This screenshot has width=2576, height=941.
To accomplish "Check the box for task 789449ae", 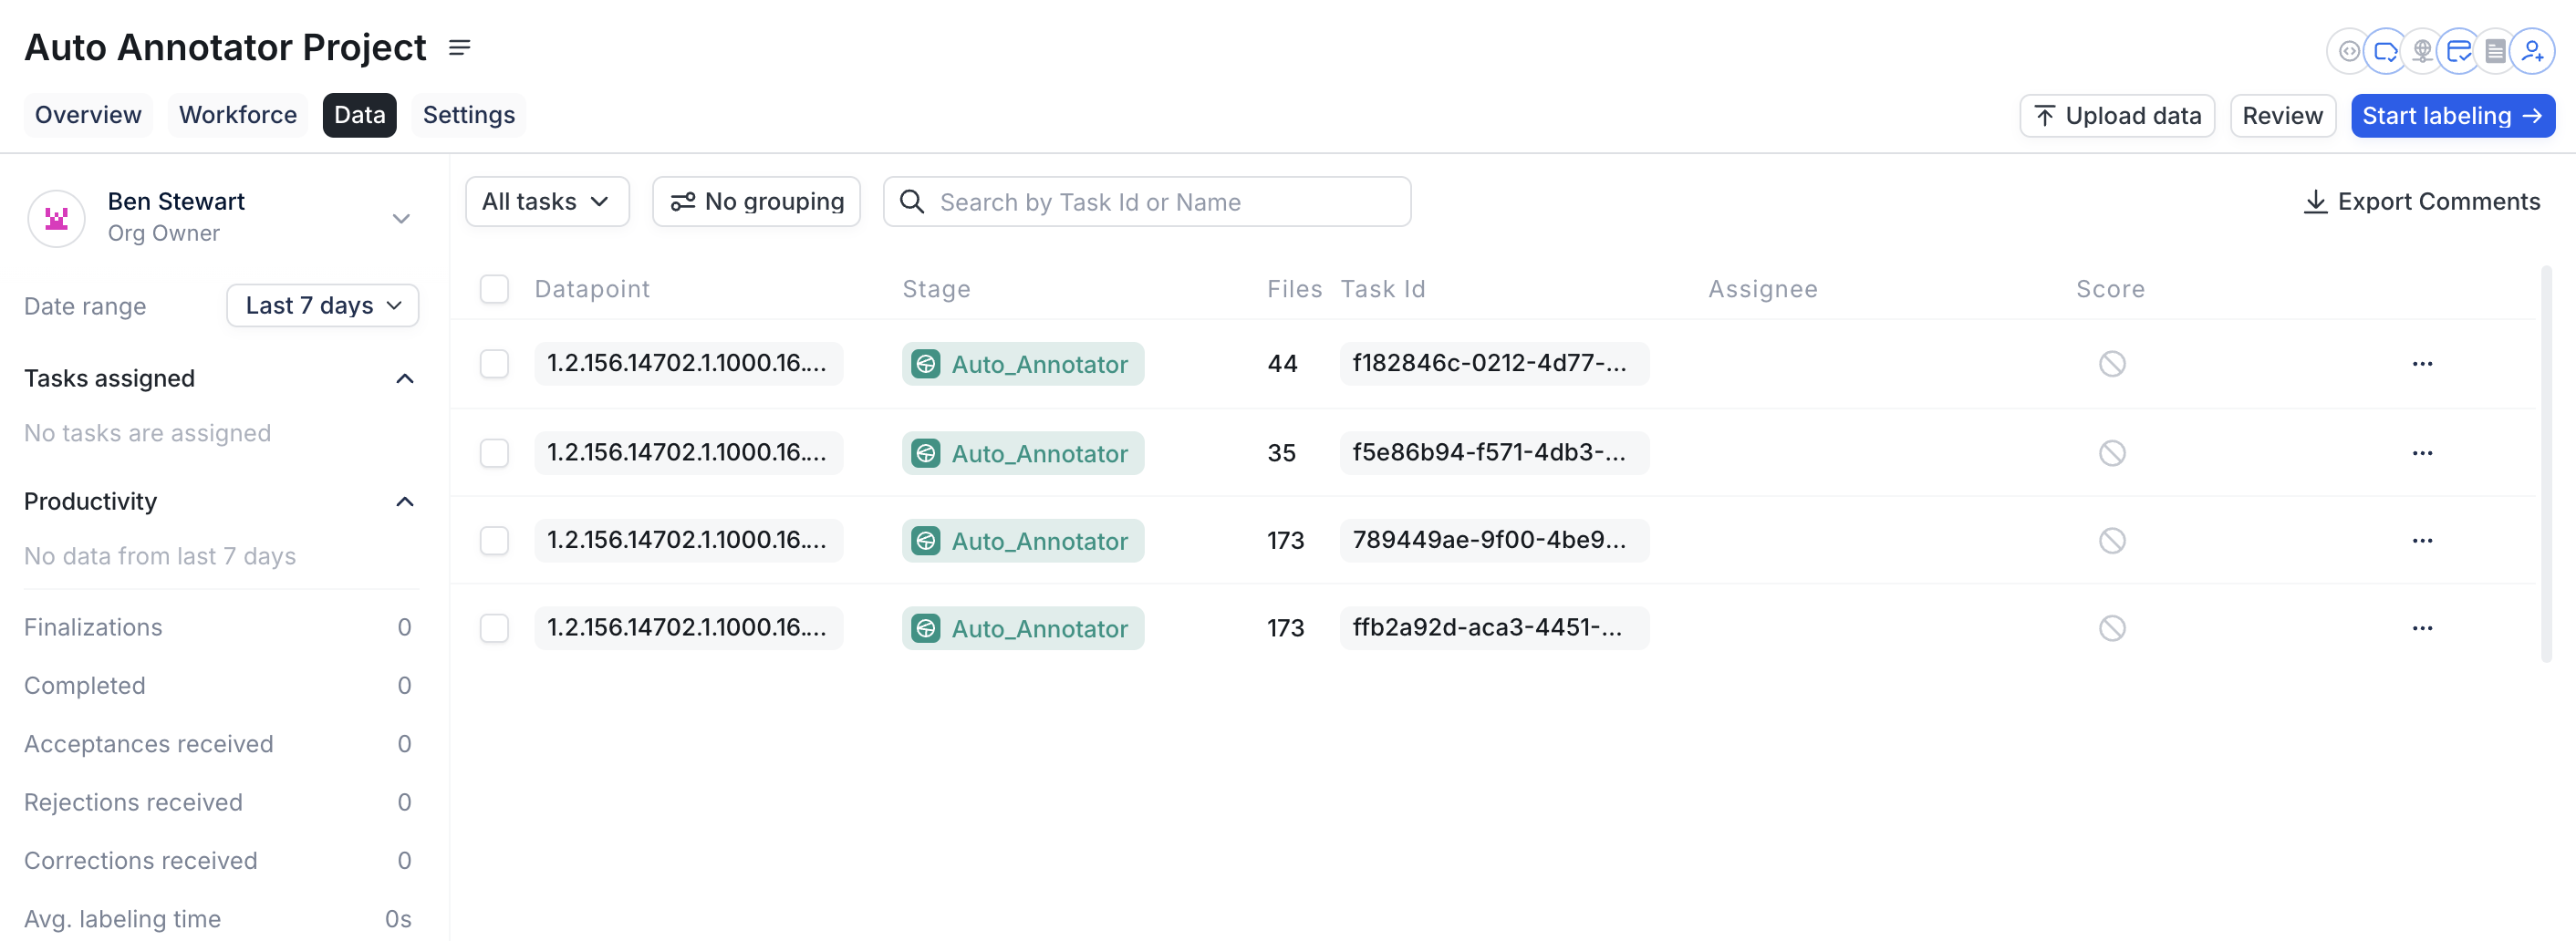I will point(494,541).
